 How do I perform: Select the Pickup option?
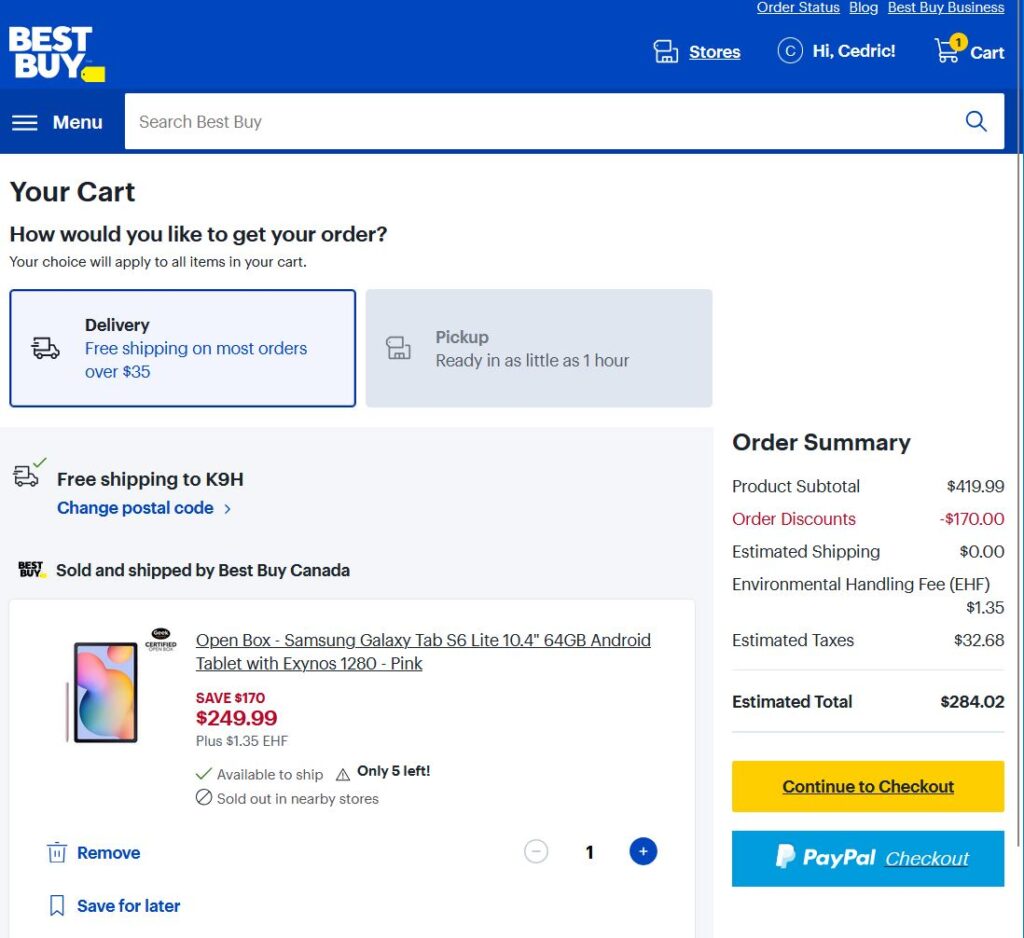(x=538, y=348)
